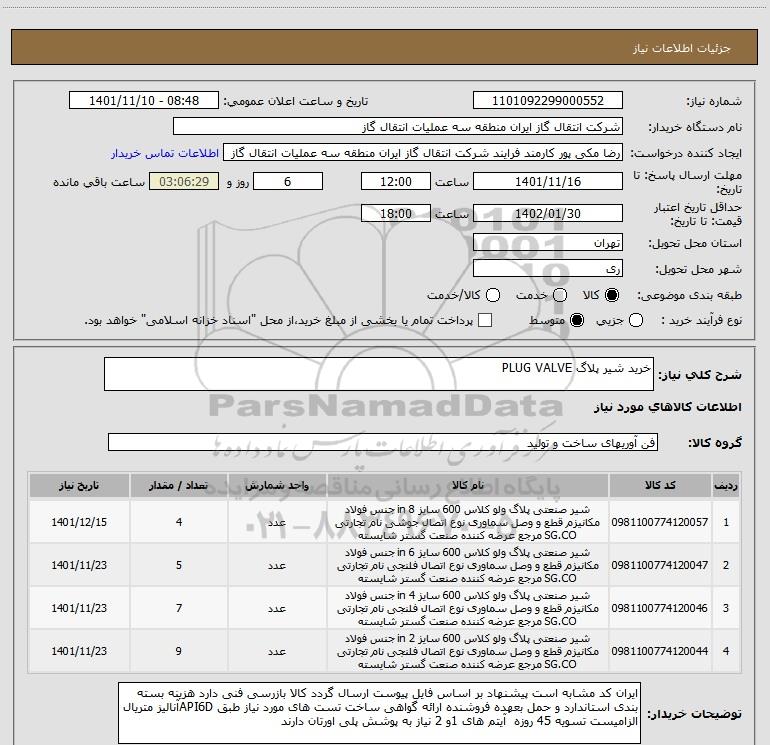Viewport: 770px width, 745px height.
Task: Click the deadline time field 12:00
Action: click(x=396, y=181)
